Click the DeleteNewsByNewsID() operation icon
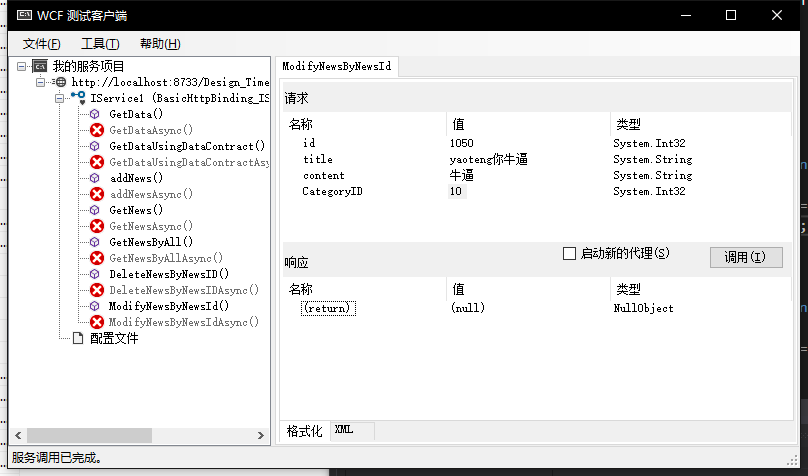808x476 pixels. pyautogui.click(x=95, y=274)
